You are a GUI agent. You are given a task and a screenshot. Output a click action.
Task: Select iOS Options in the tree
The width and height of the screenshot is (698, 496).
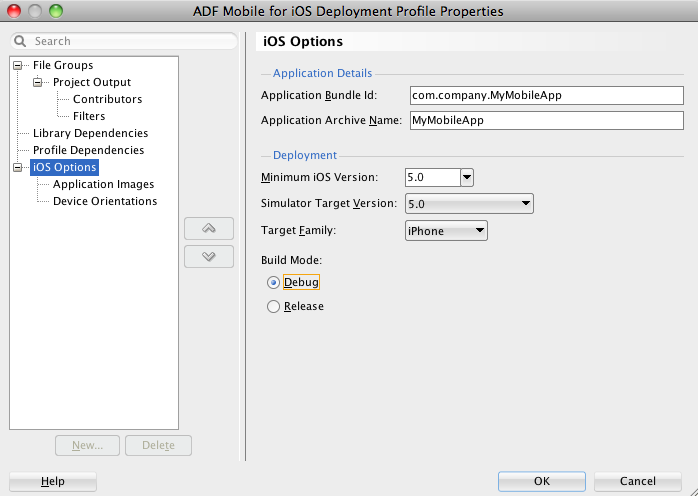click(x=65, y=167)
